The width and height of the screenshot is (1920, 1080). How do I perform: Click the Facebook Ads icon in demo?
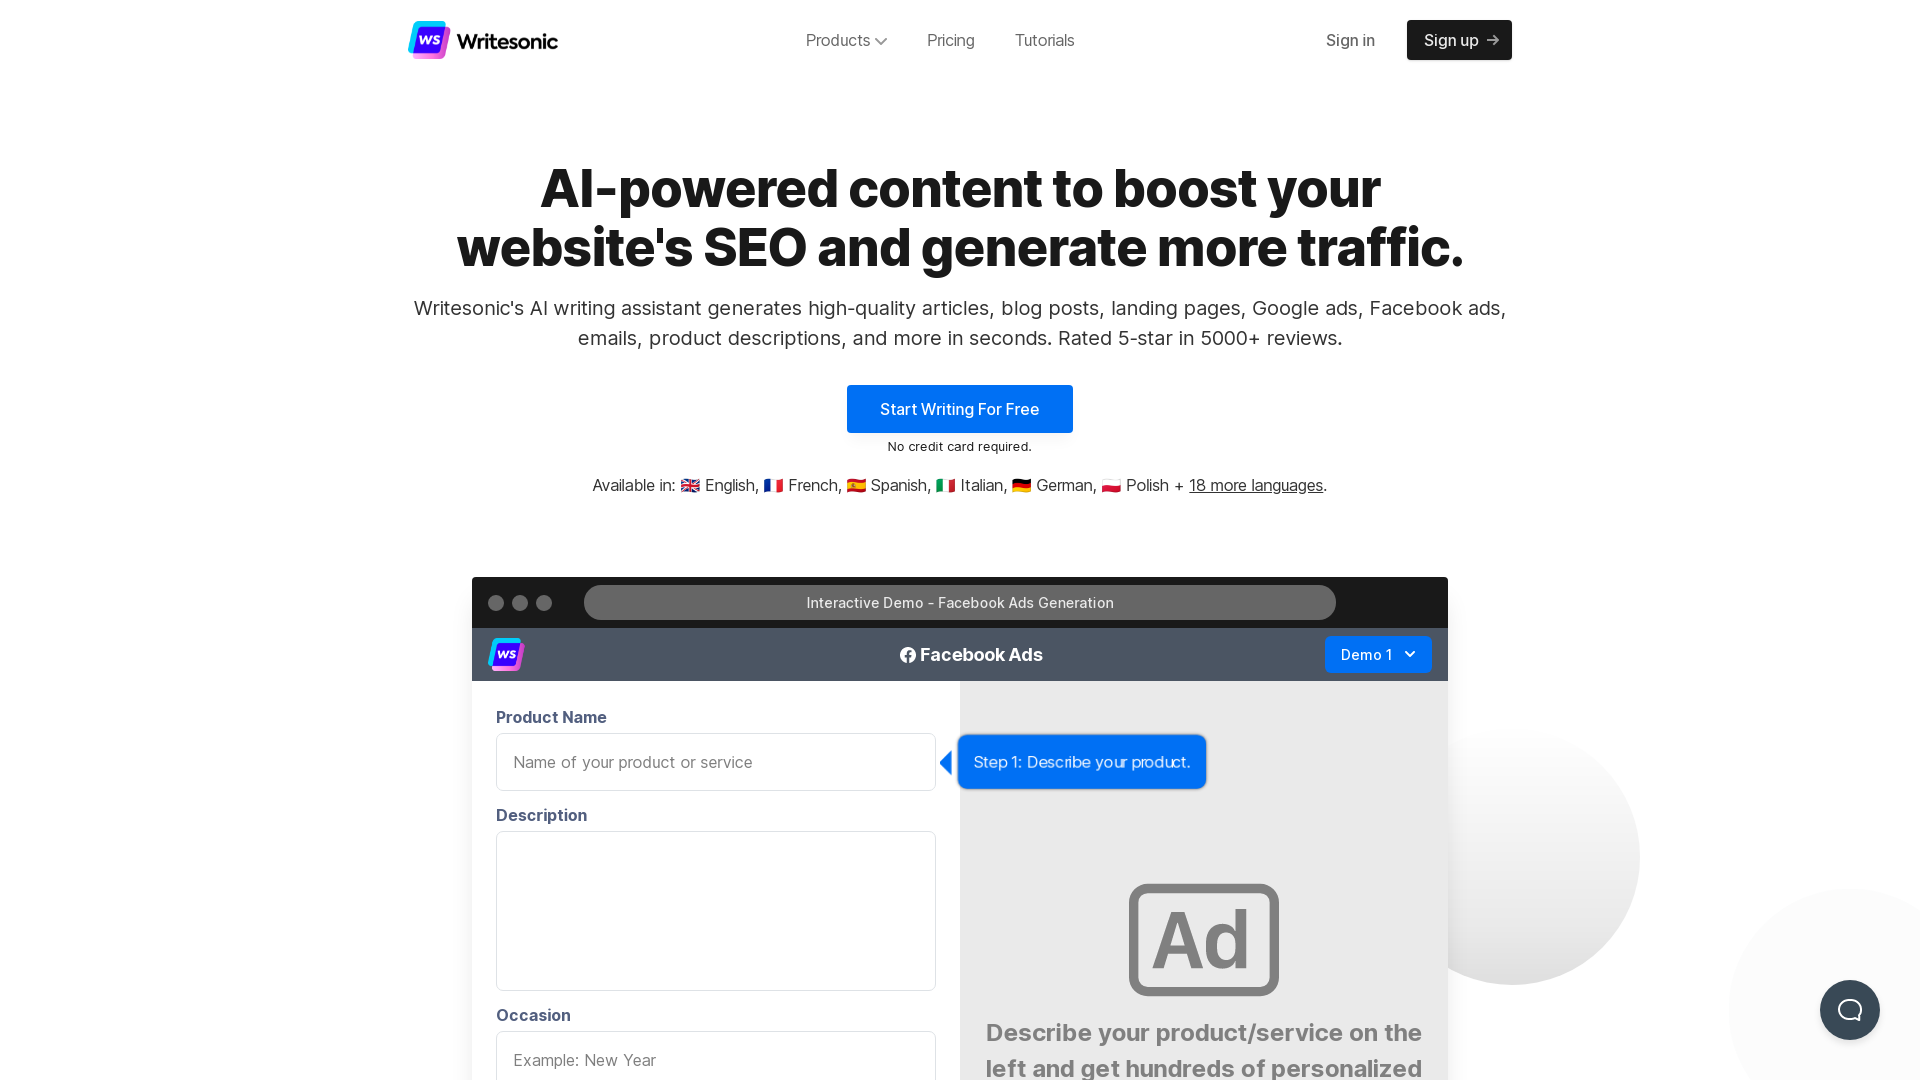pyautogui.click(x=907, y=654)
